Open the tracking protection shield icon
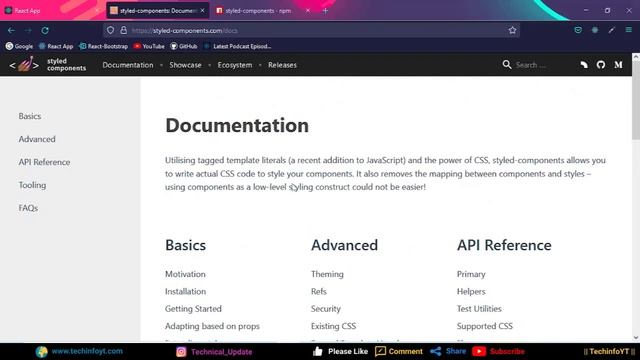The width and height of the screenshot is (640, 360). (110, 30)
